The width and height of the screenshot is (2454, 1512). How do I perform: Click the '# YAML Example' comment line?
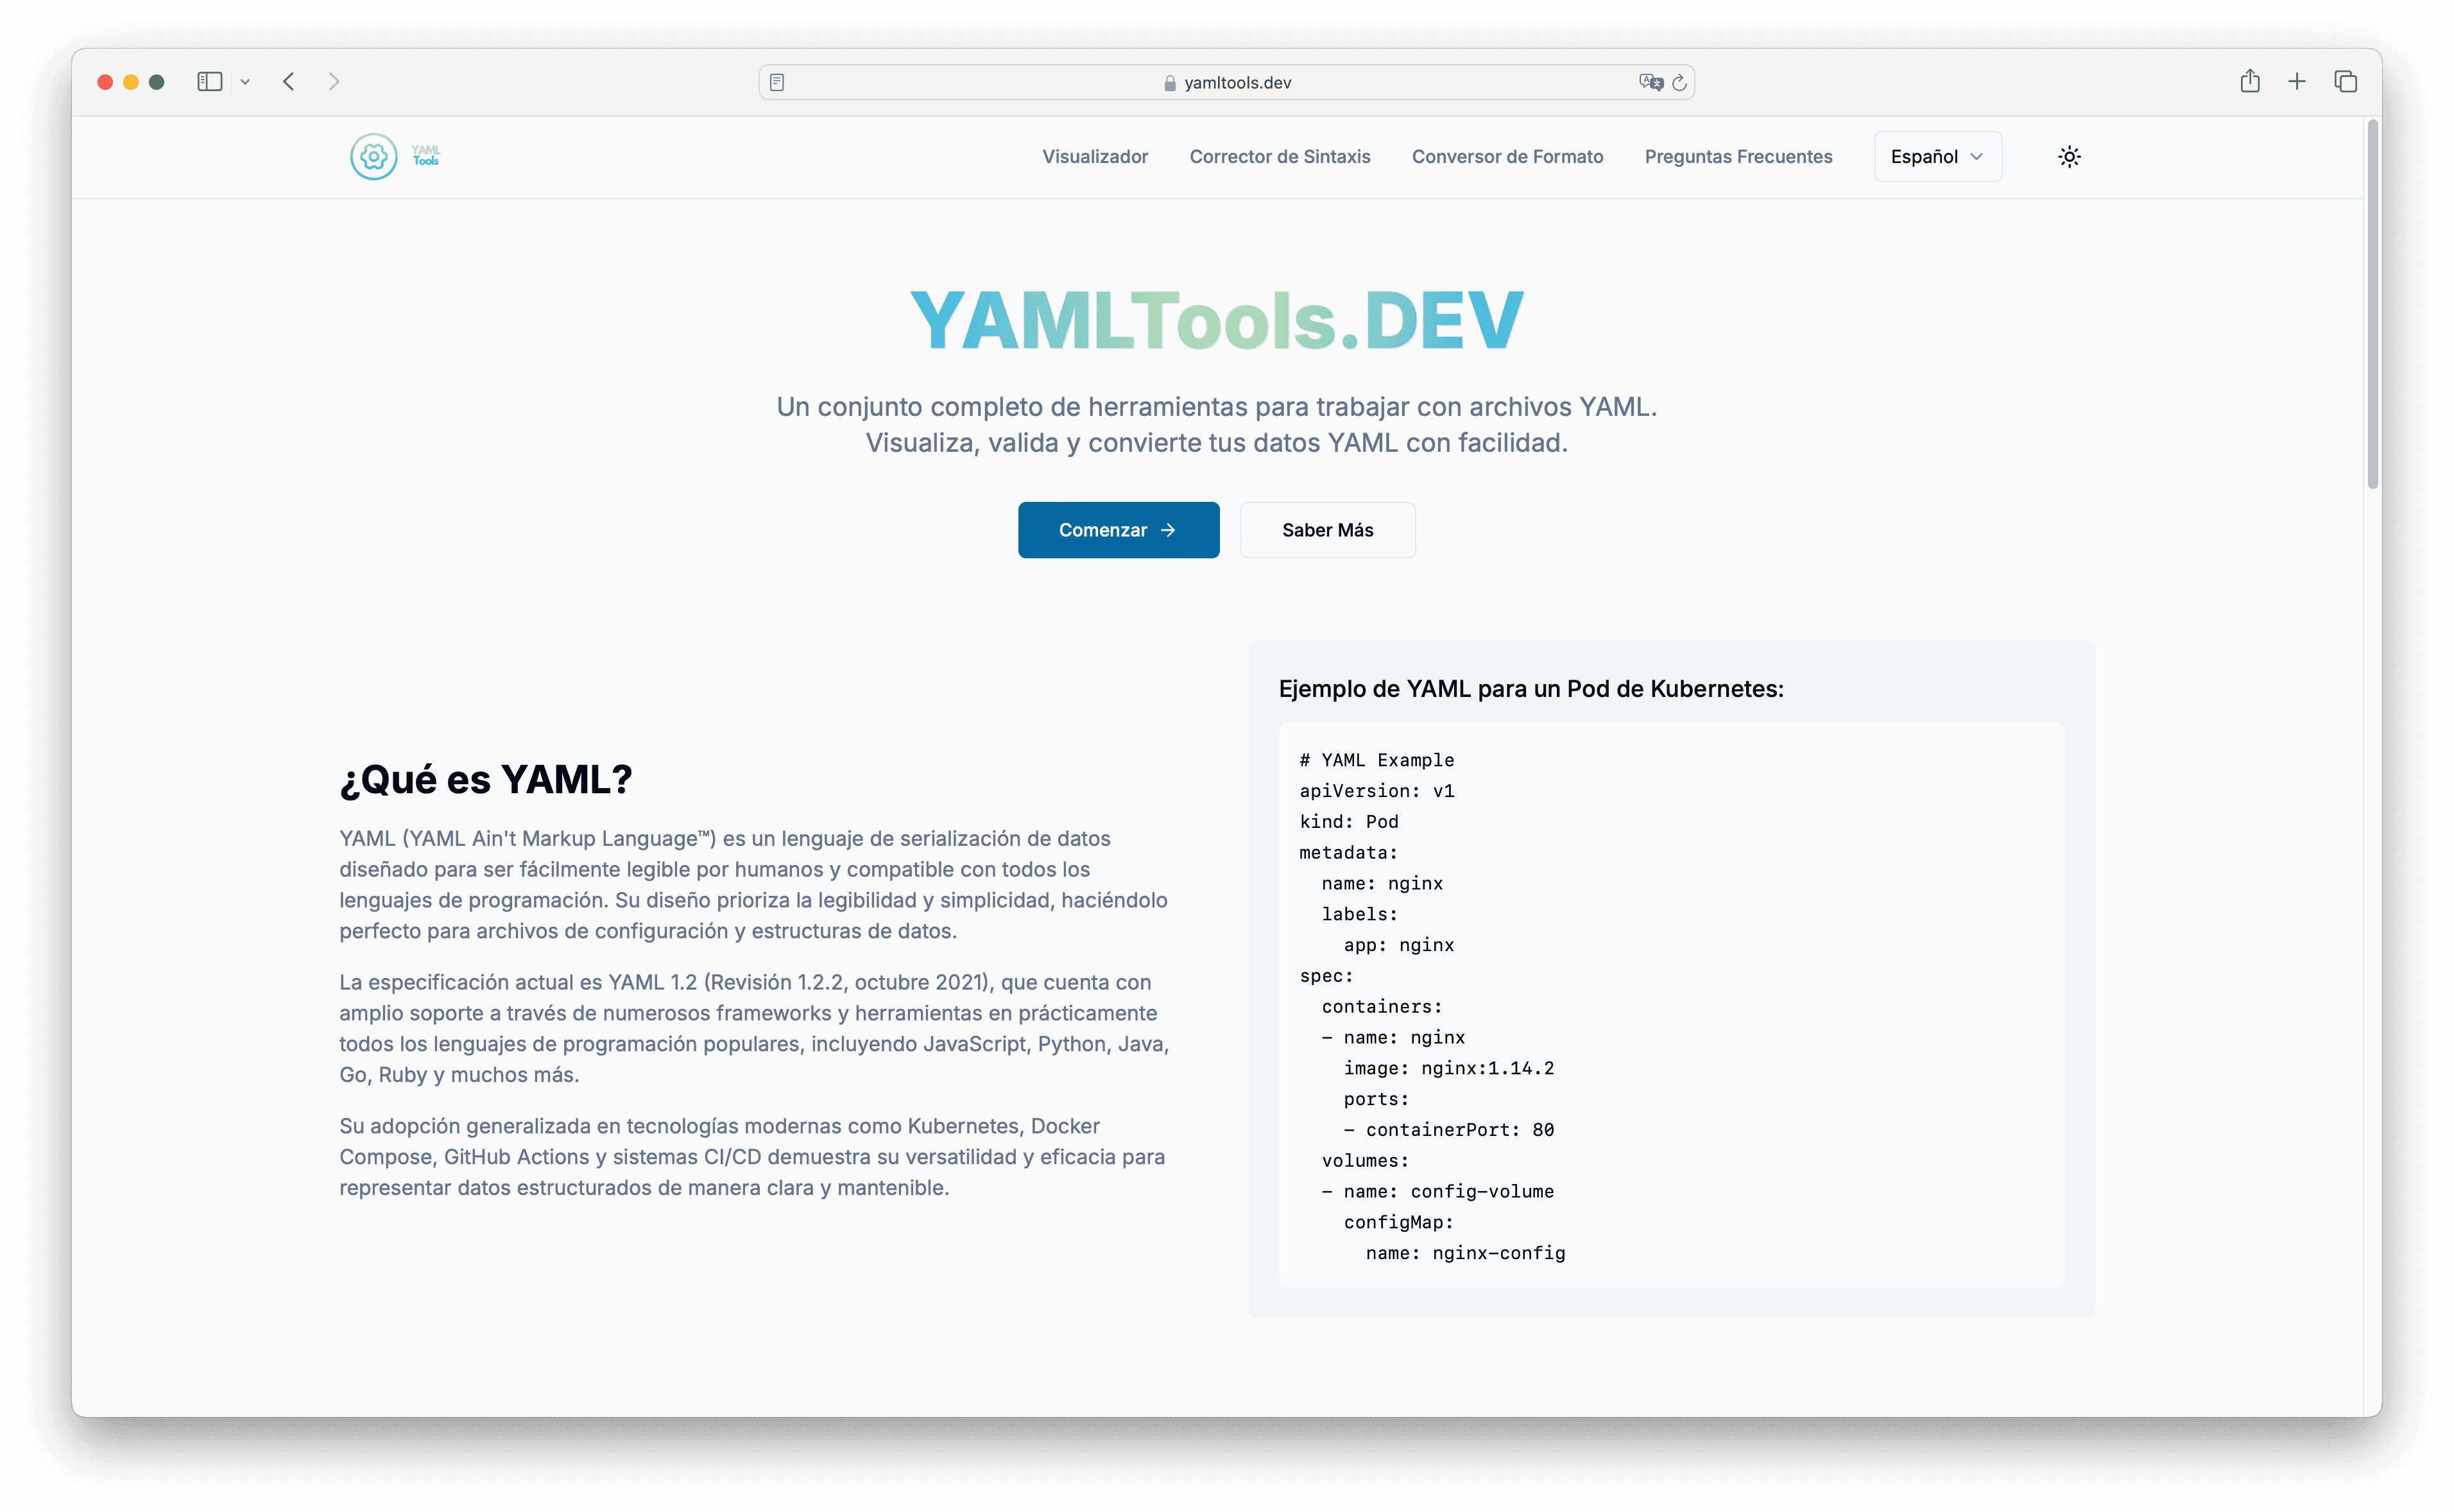(x=1377, y=760)
